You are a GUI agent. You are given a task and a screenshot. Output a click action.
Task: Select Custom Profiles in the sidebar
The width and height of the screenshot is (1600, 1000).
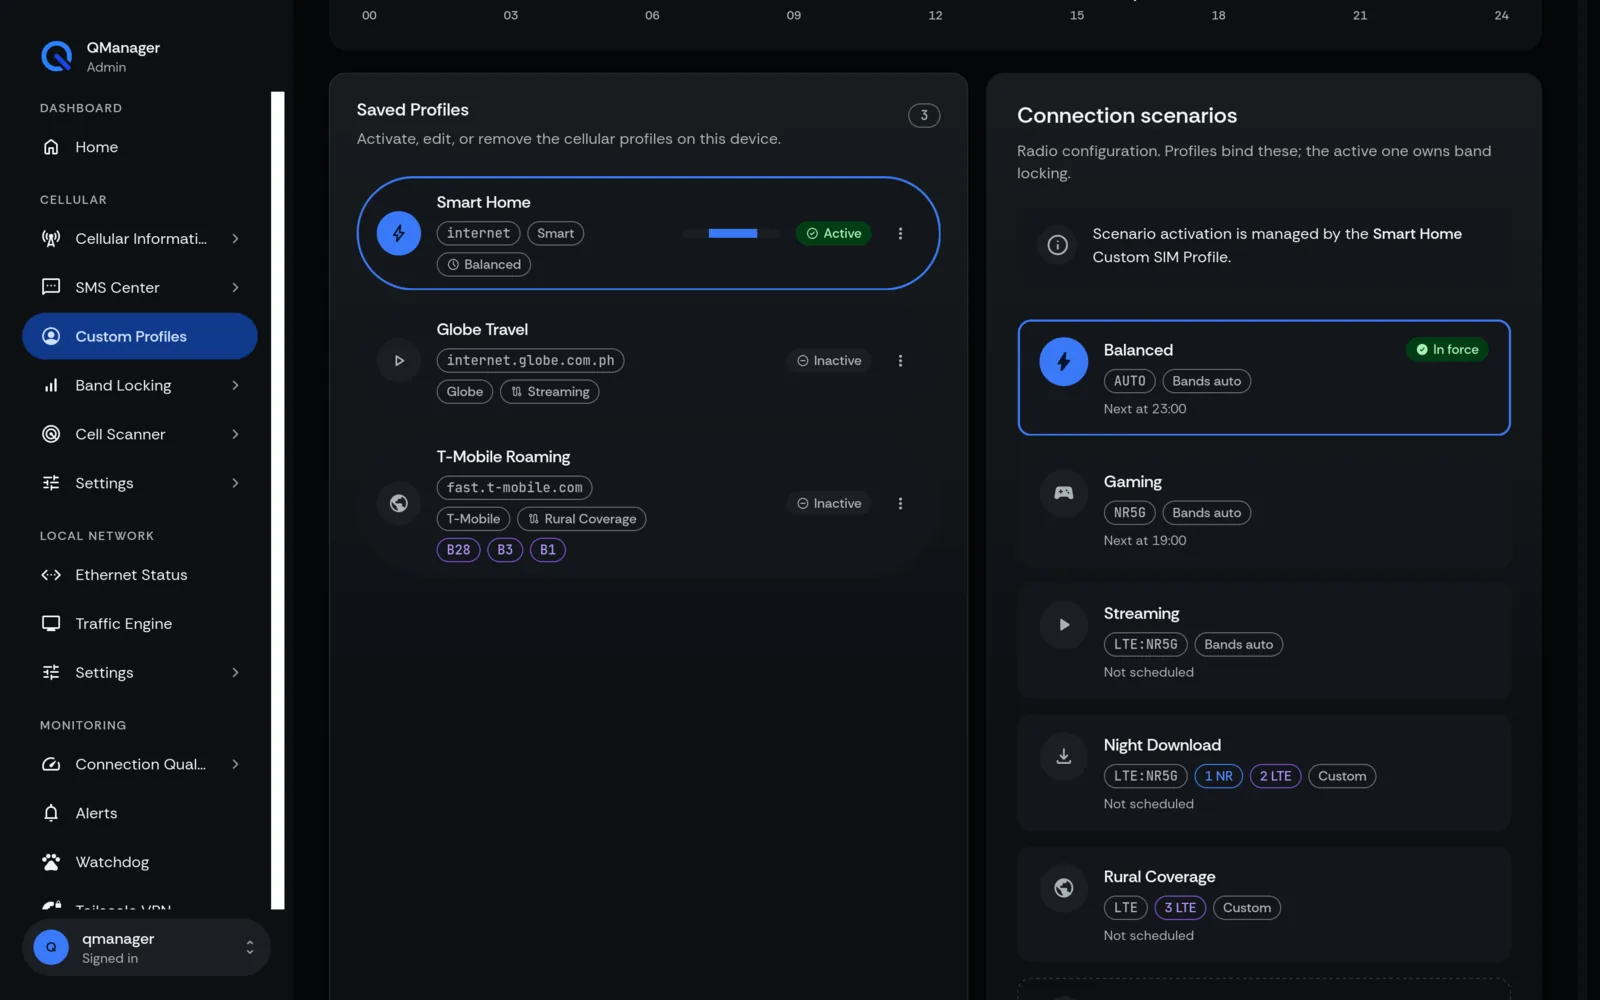point(140,336)
